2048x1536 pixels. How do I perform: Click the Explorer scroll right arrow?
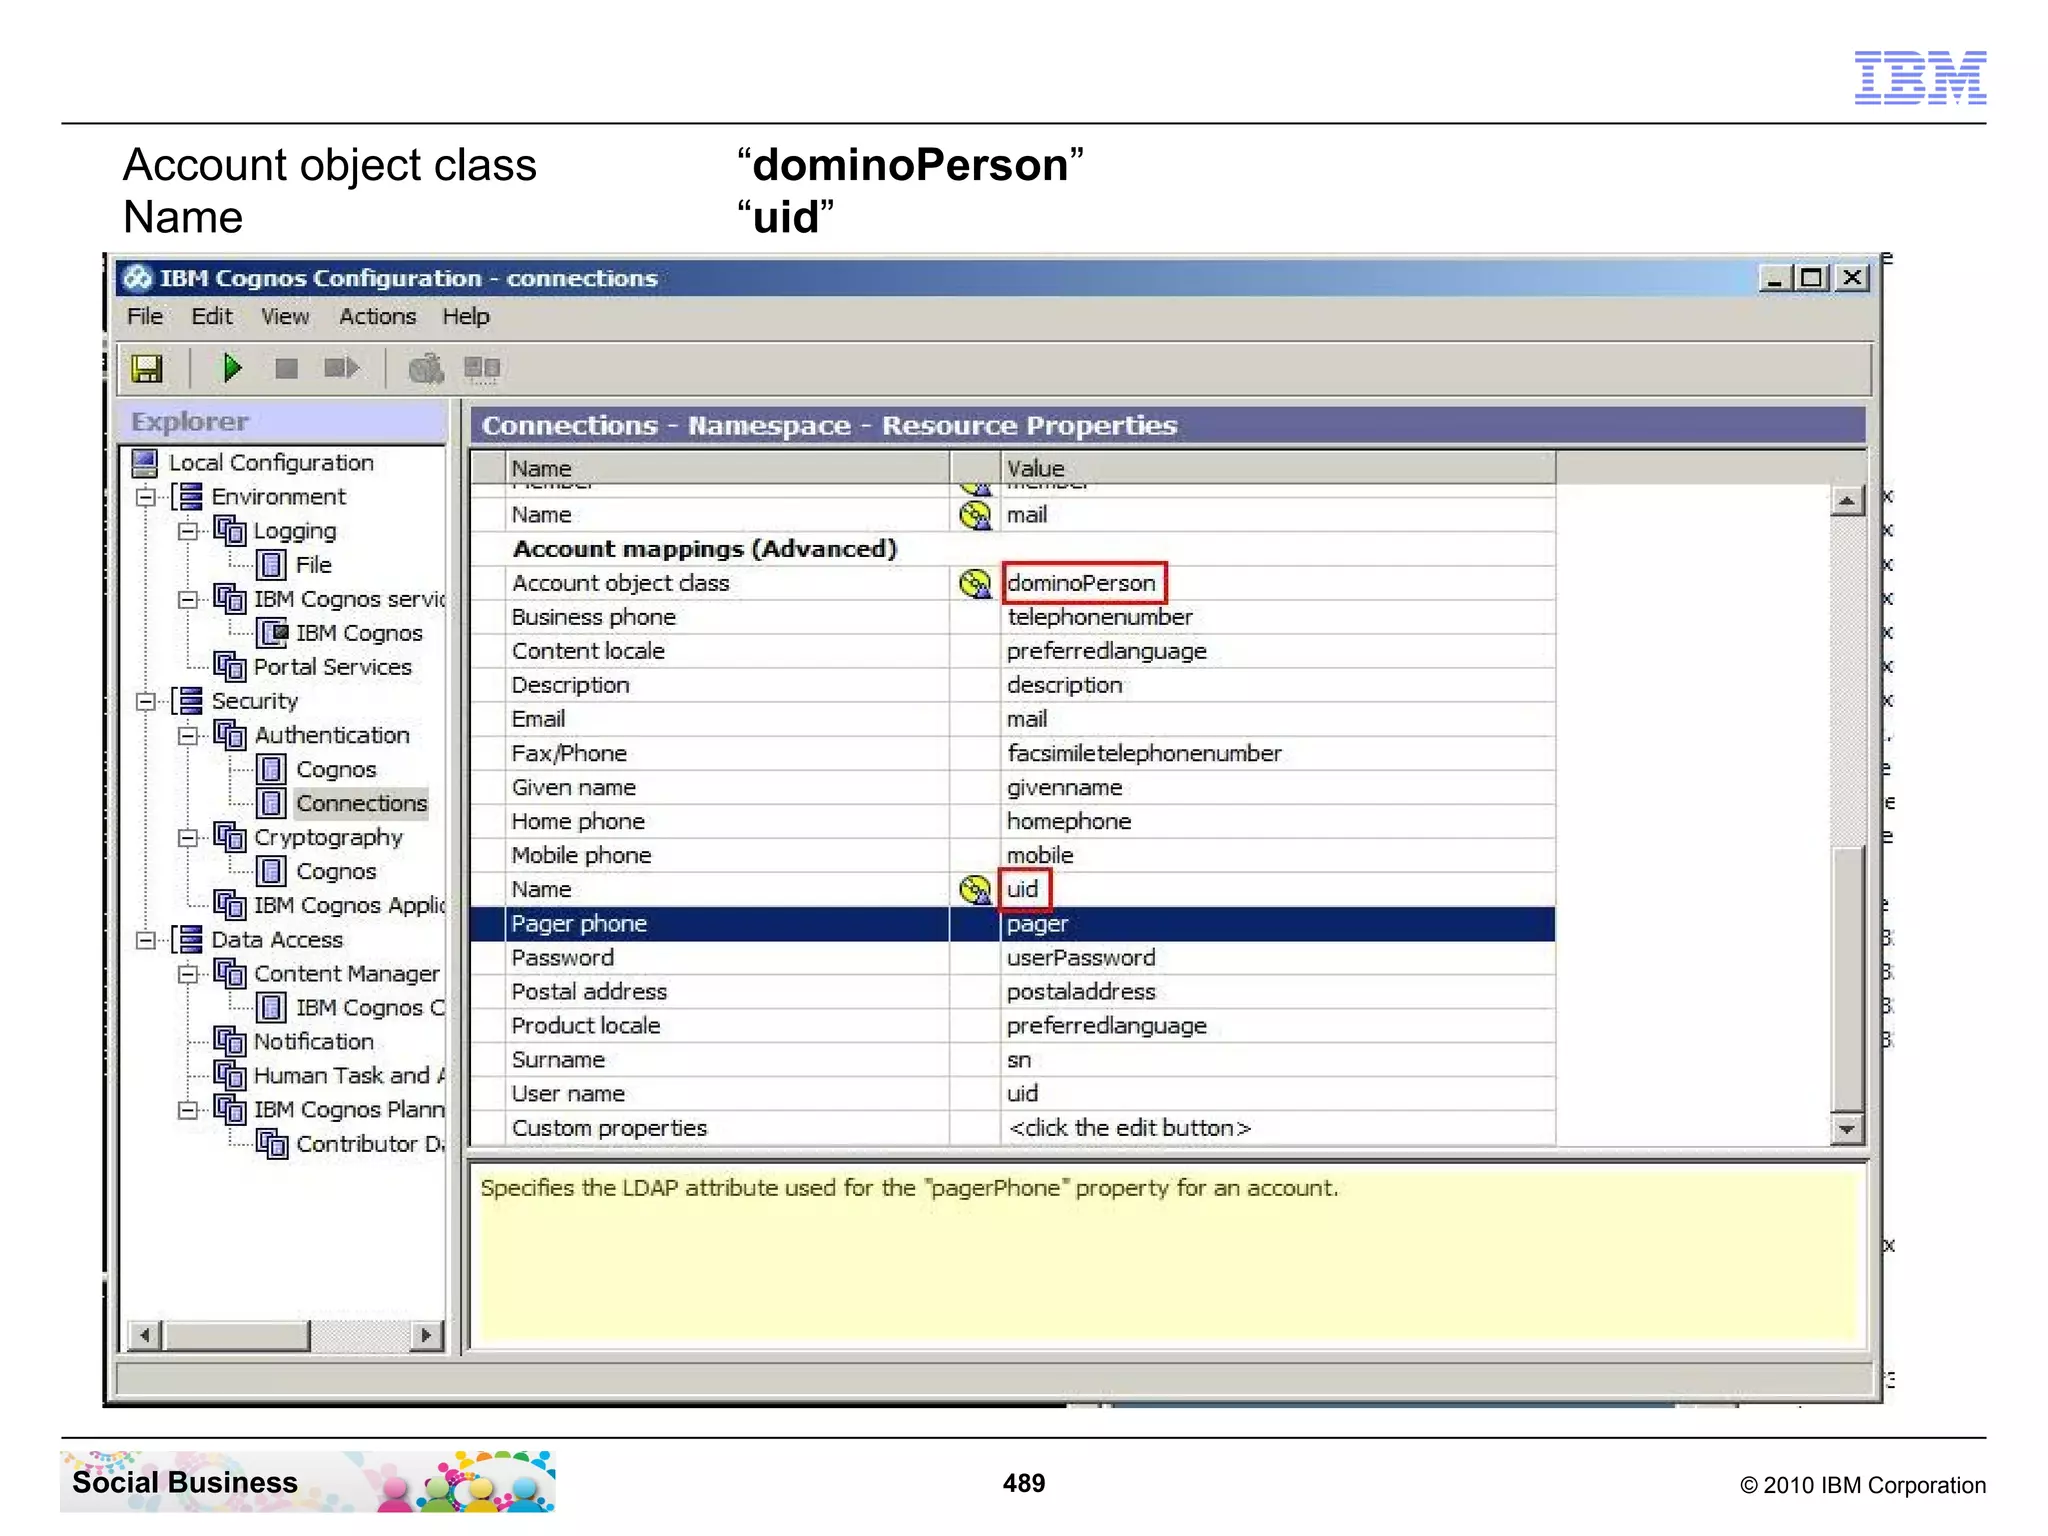click(427, 1335)
